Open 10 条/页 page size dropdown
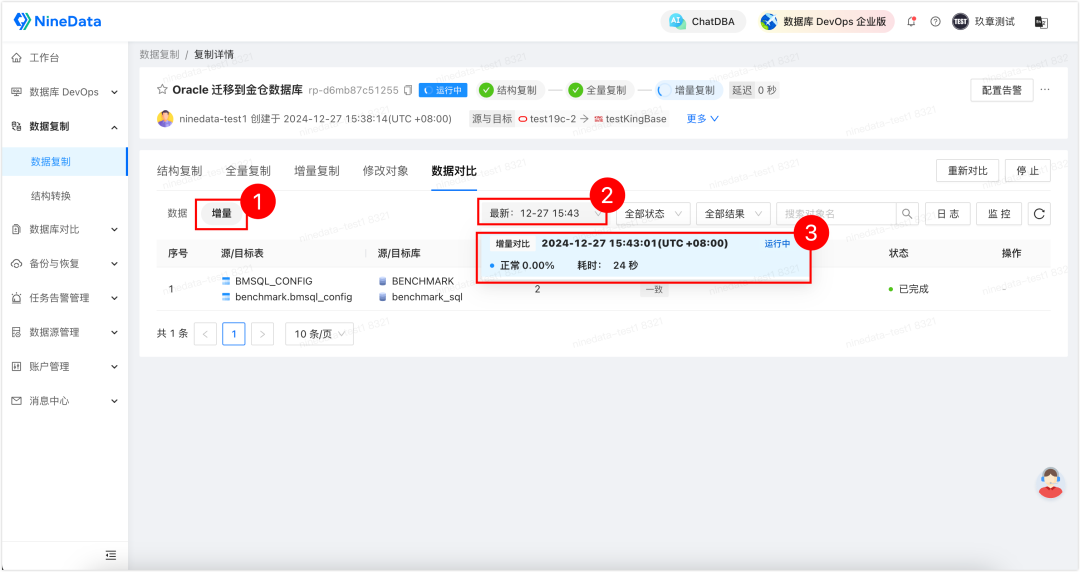 click(x=320, y=334)
